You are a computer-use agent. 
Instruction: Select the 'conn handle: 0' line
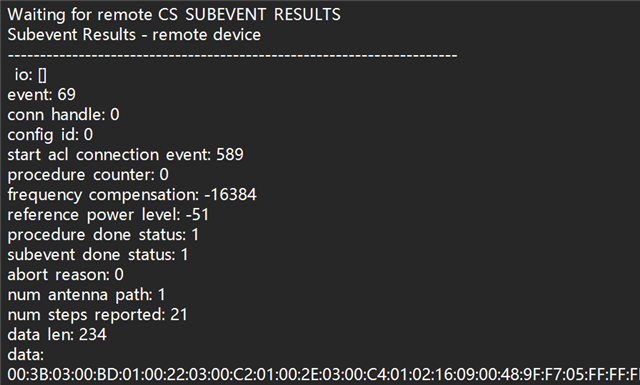pyautogui.click(x=63, y=115)
